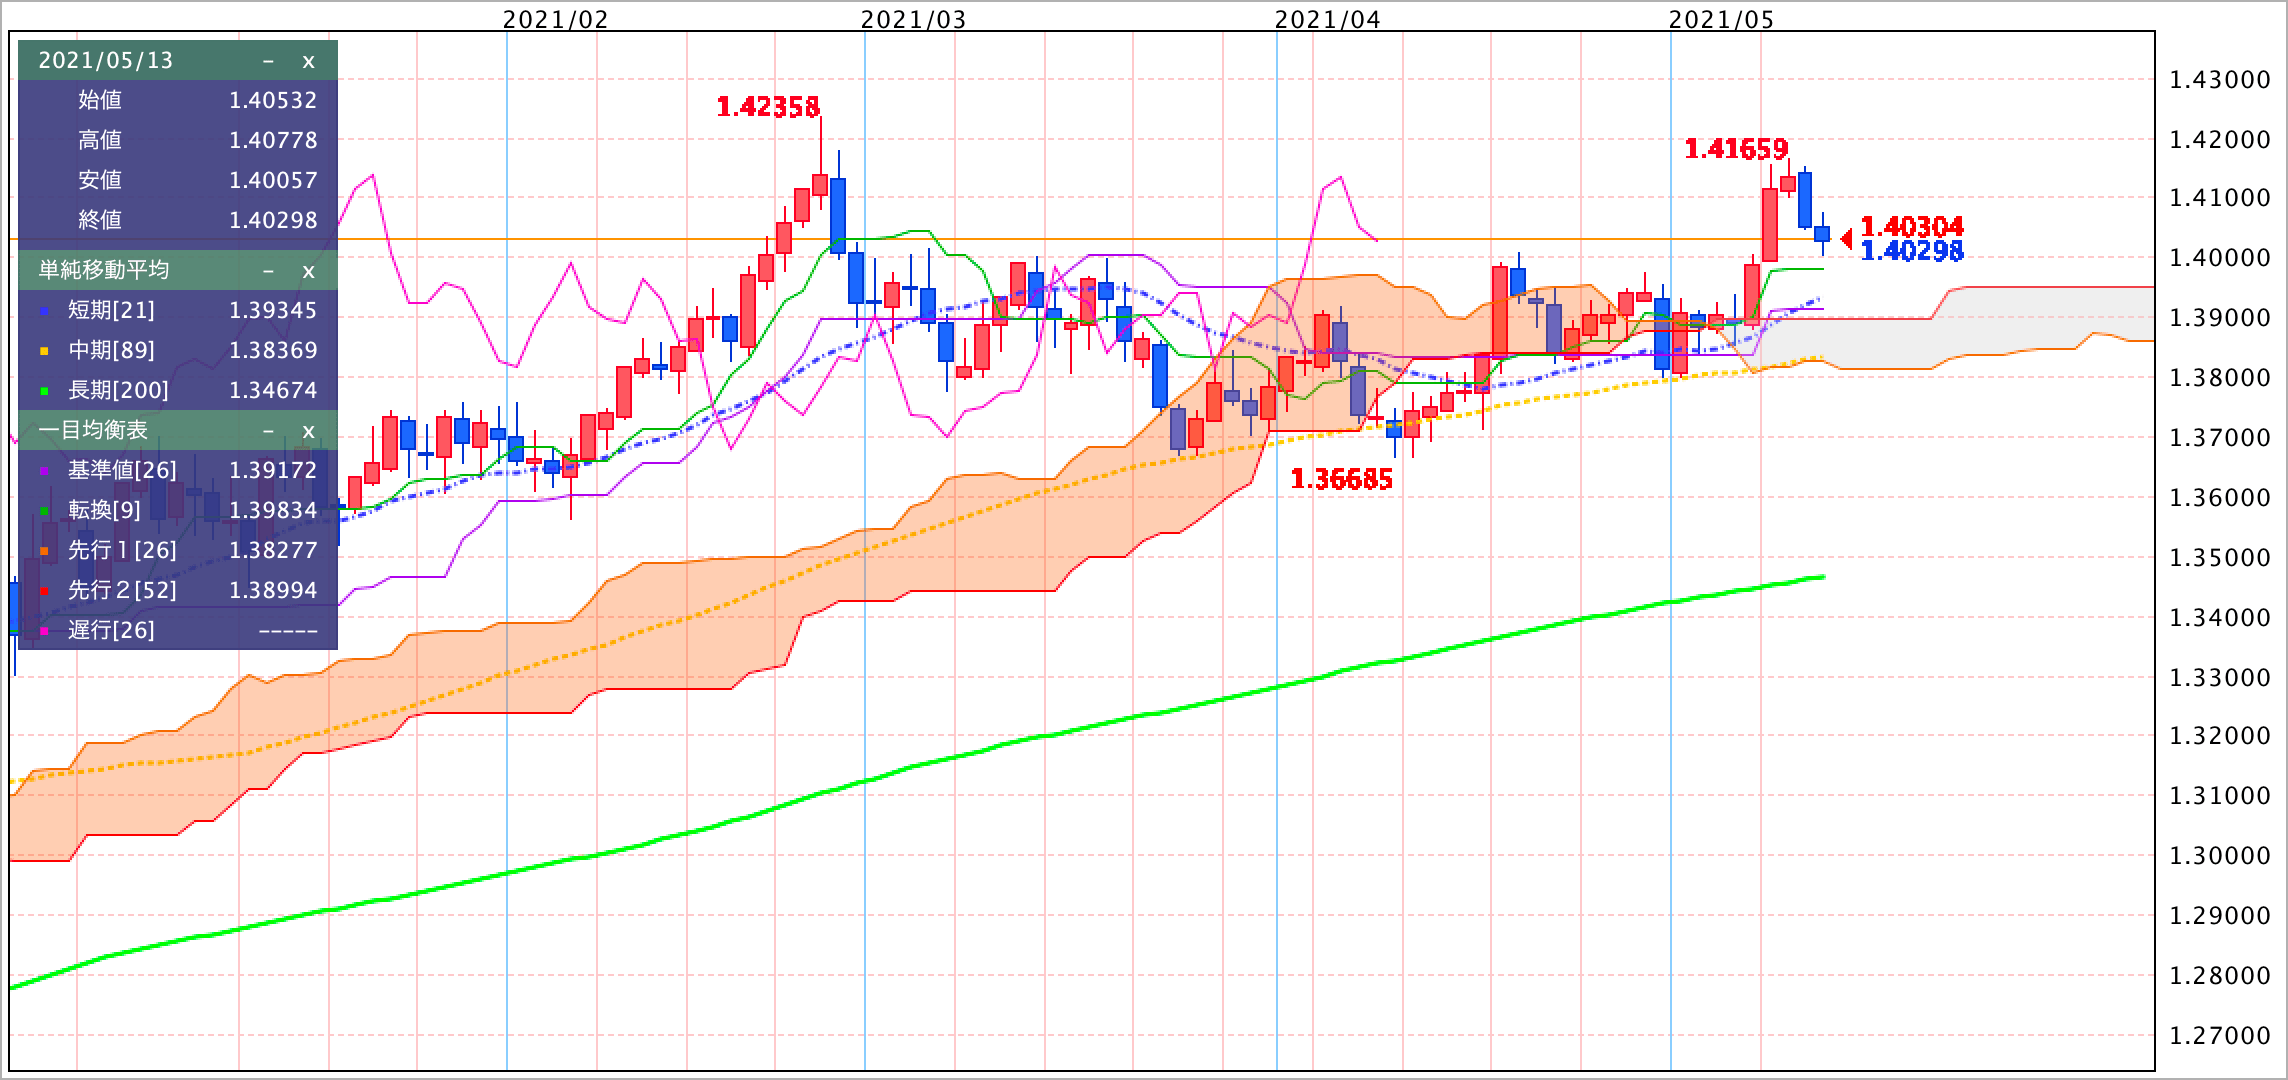Minimize the 2021/05/13 price panel
This screenshot has height=1080, width=2288.
coord(268,61)
